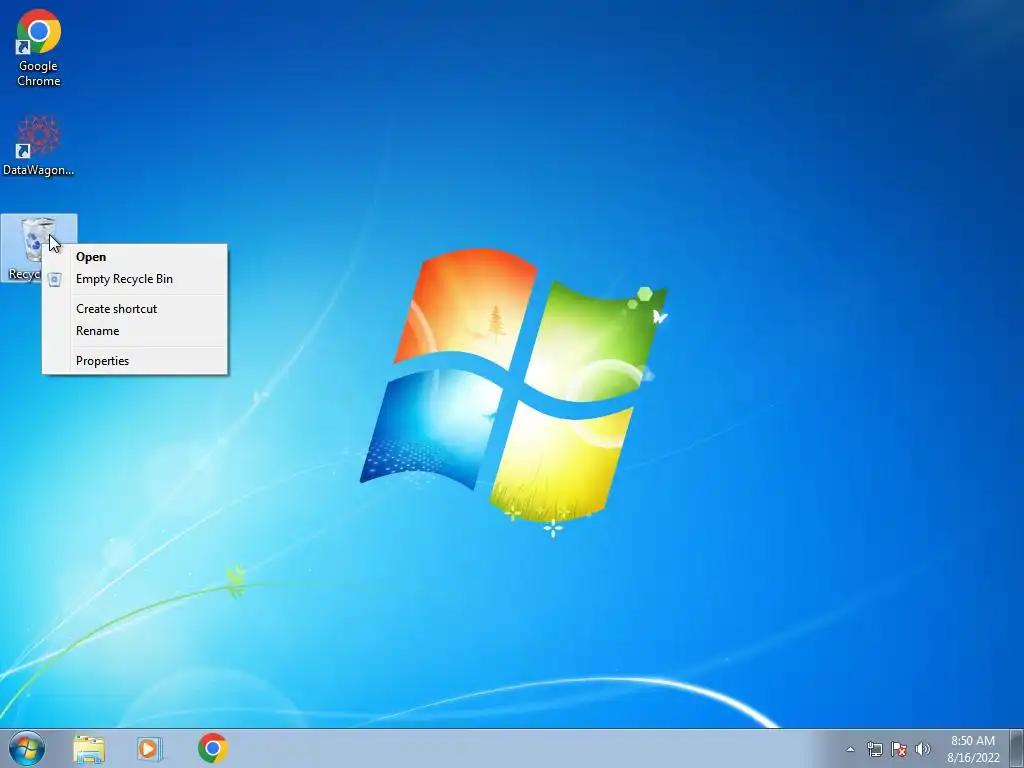Select Create shortcut menu entry
Viewport: 1024px width, 768px height.
(x=135, y=309)
